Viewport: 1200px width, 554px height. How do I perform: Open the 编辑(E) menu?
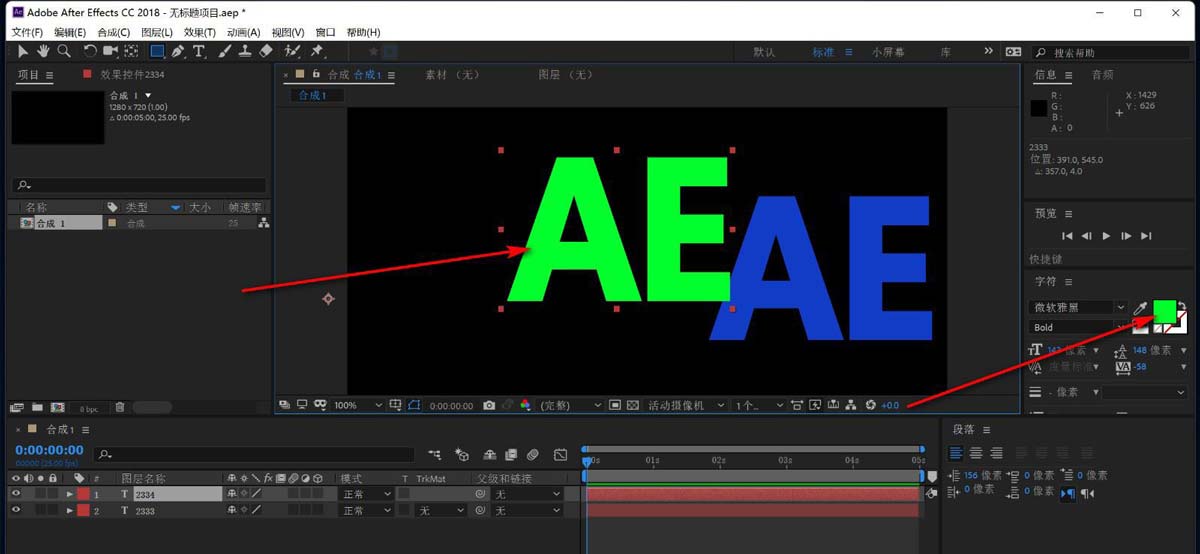tap(70, 32)
